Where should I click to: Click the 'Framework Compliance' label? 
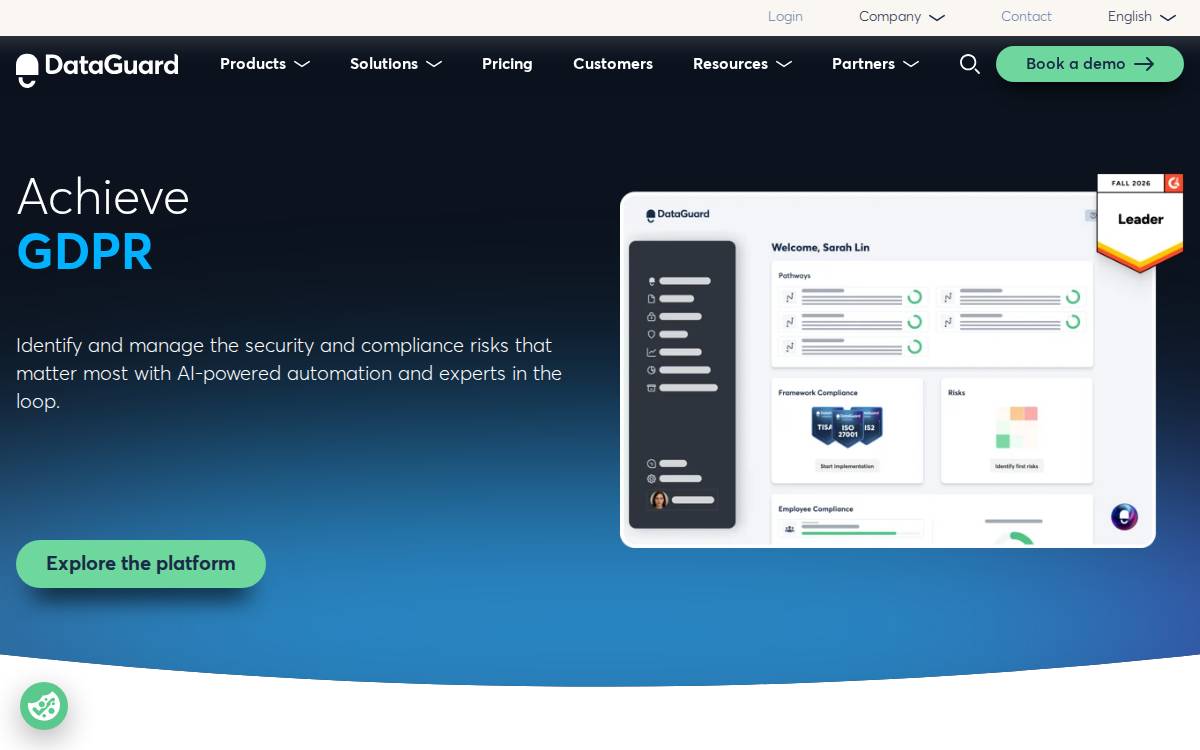pos(818,393)
